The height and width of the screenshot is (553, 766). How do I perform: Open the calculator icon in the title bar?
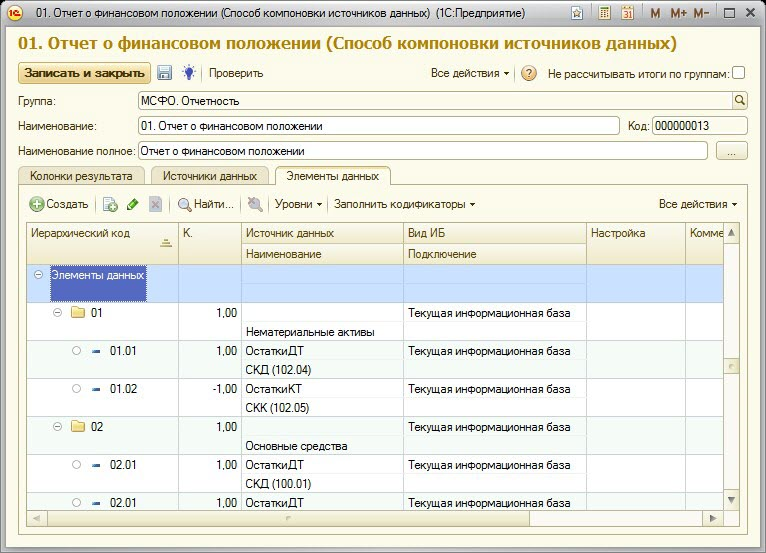604,13
